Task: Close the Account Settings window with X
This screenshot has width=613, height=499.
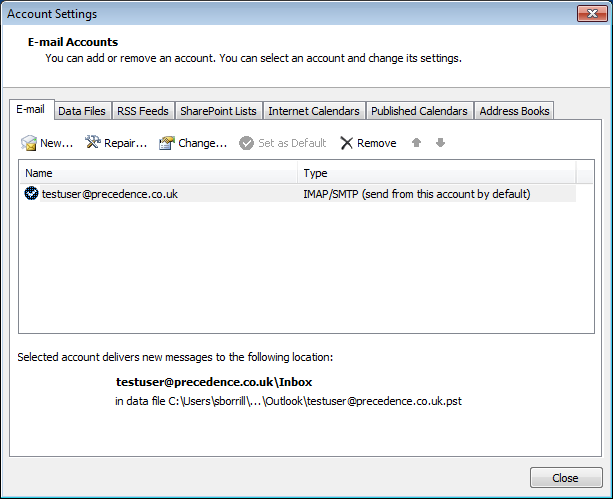Action: pos(588,12)
